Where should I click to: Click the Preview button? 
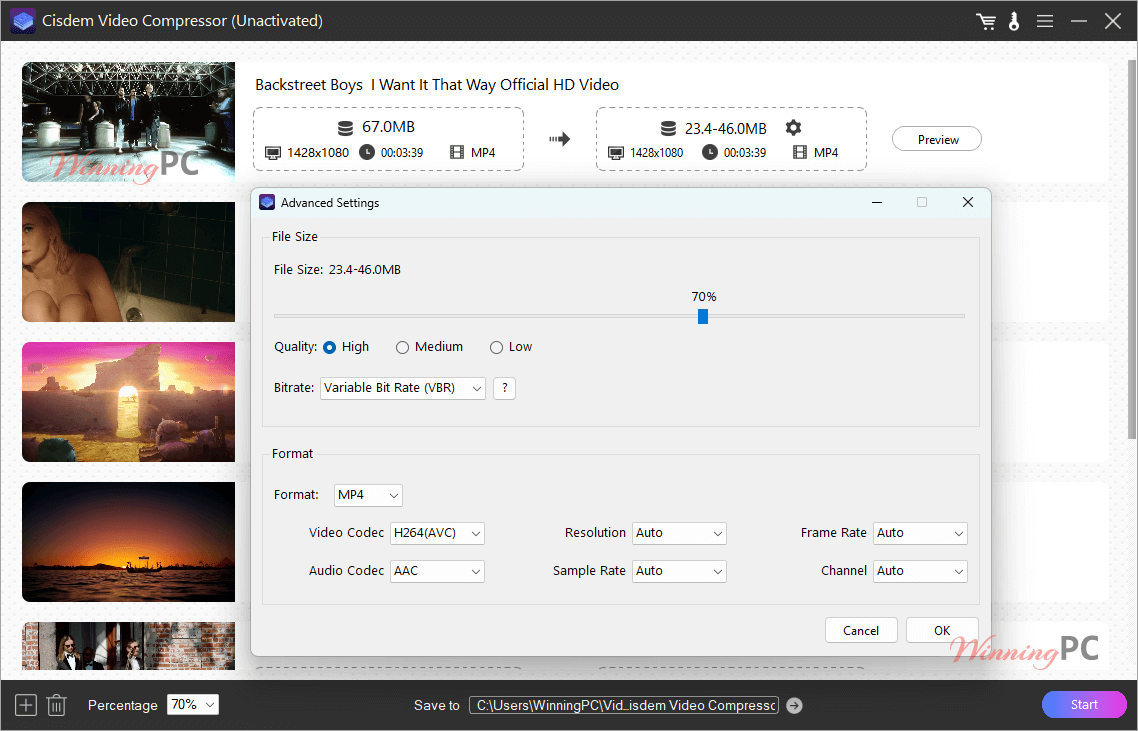(937, 139)
